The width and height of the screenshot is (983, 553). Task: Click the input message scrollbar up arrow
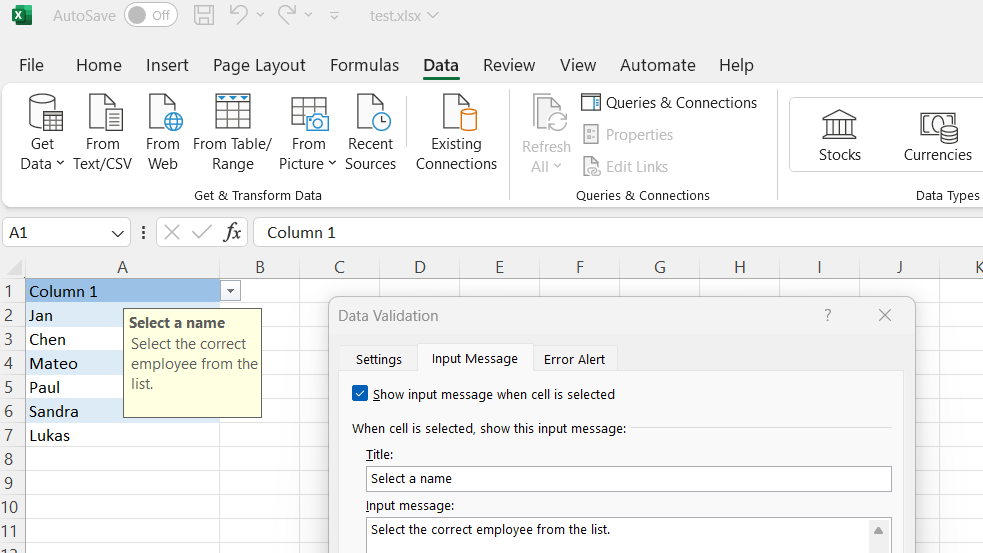pos(878,531)
